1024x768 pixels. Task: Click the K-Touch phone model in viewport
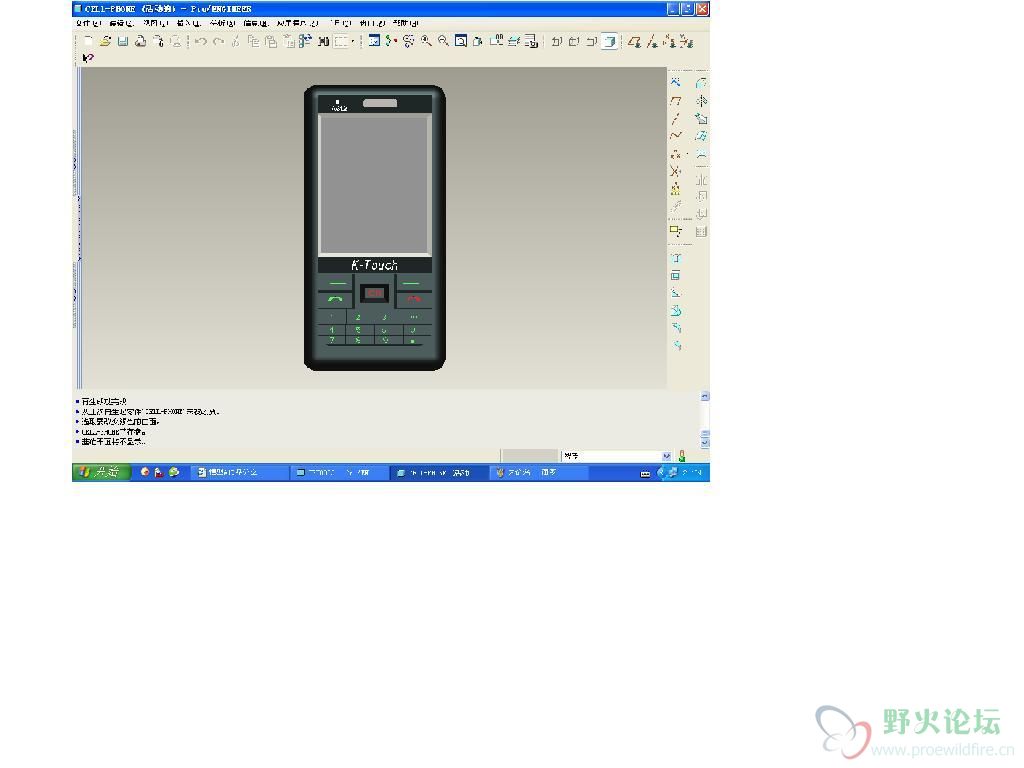375,227
